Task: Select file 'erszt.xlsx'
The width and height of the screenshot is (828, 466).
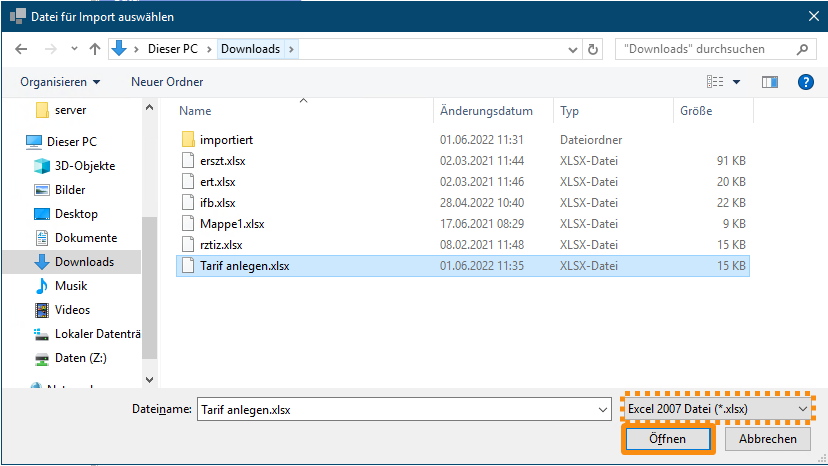Action: [x=222, y=161]
